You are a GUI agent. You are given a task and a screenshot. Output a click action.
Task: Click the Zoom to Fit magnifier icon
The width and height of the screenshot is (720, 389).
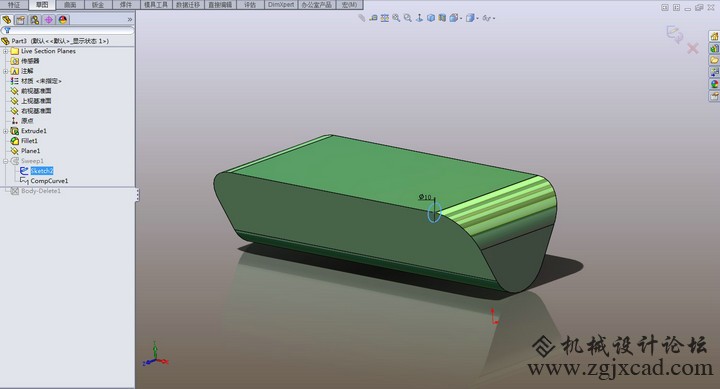coord(396,18)
